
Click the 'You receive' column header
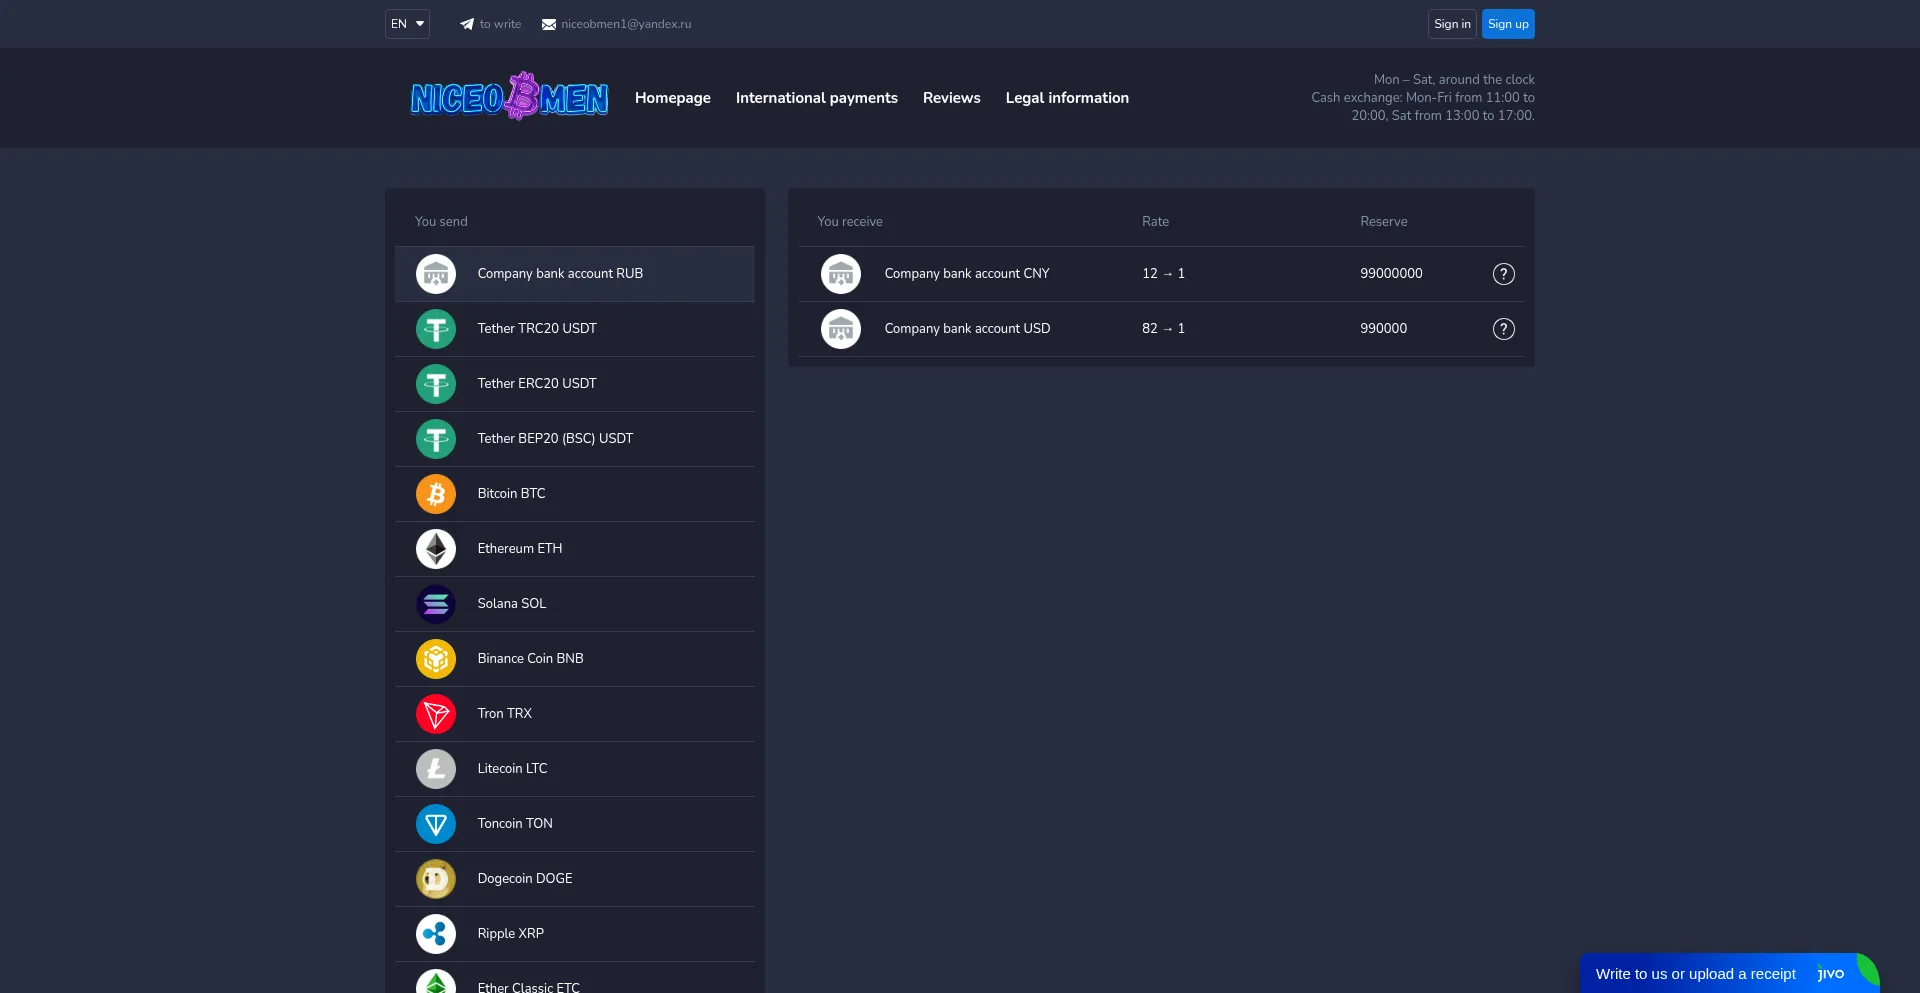pos(850,222)
